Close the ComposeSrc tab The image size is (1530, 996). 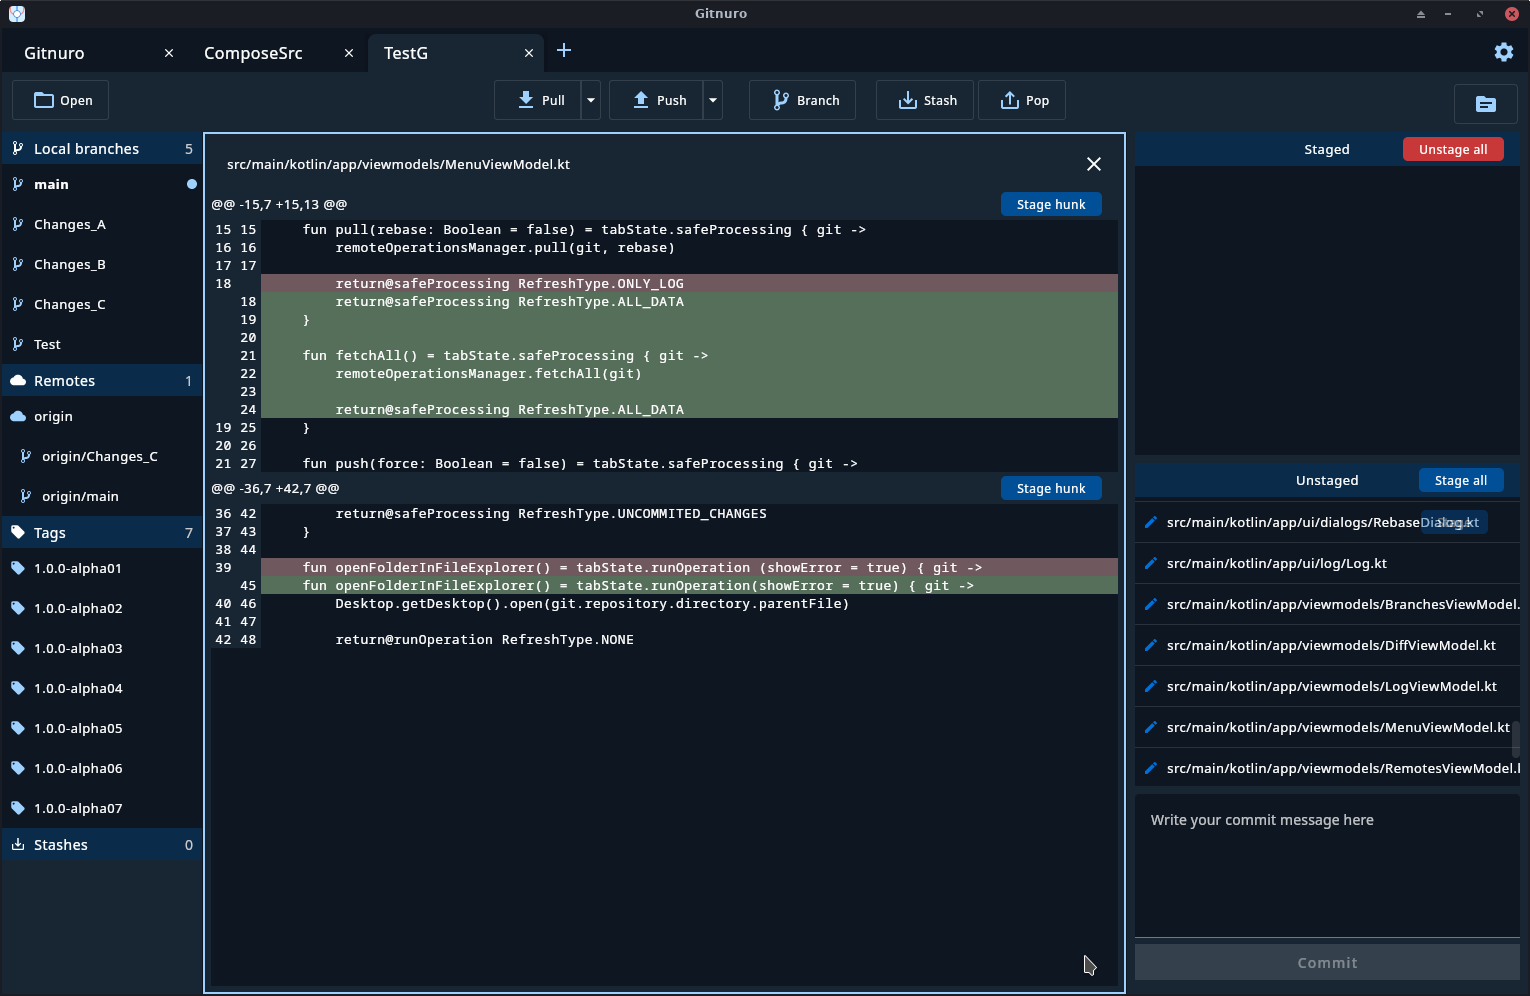(349, 53)
